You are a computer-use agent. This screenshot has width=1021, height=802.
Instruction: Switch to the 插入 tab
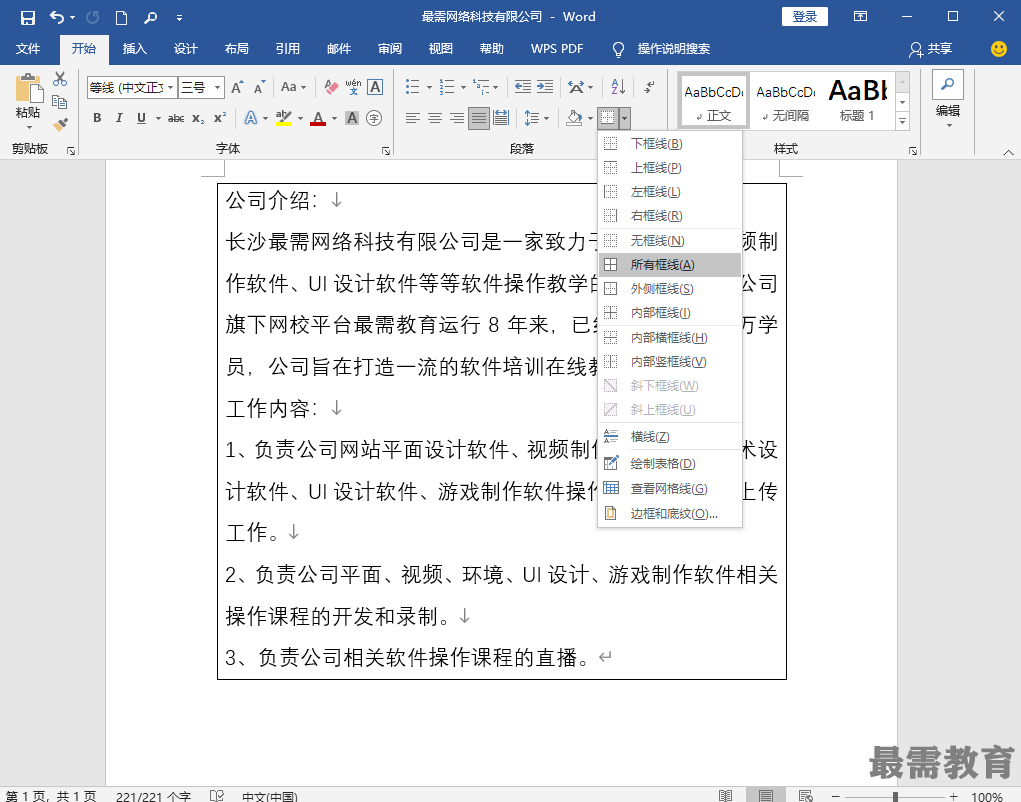pyautogui.click(x=135, y=49)
